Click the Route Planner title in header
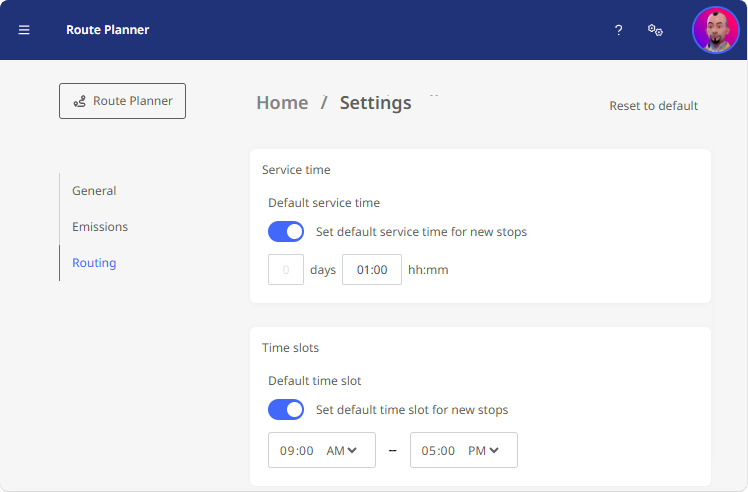The width and height of the screenshot is (748, 492). (x=108, y=30)
